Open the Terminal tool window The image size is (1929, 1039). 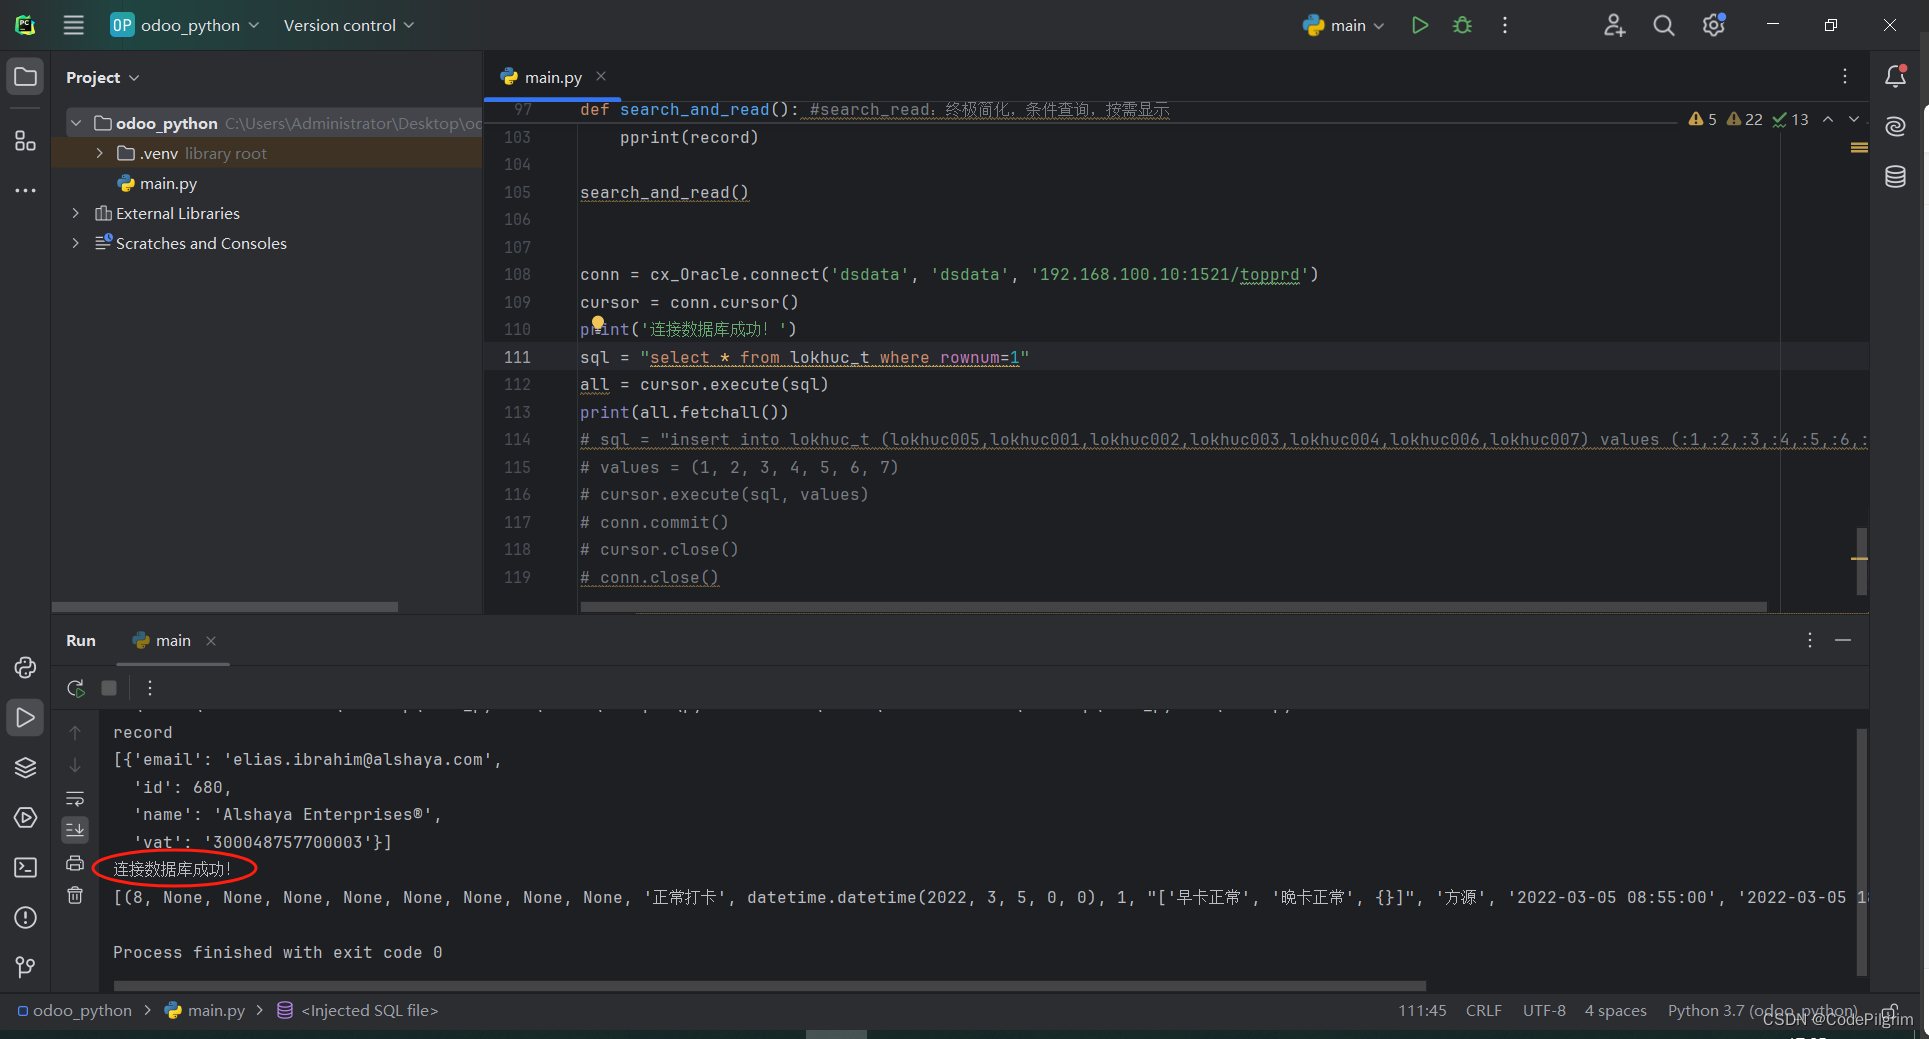point(25,868)
